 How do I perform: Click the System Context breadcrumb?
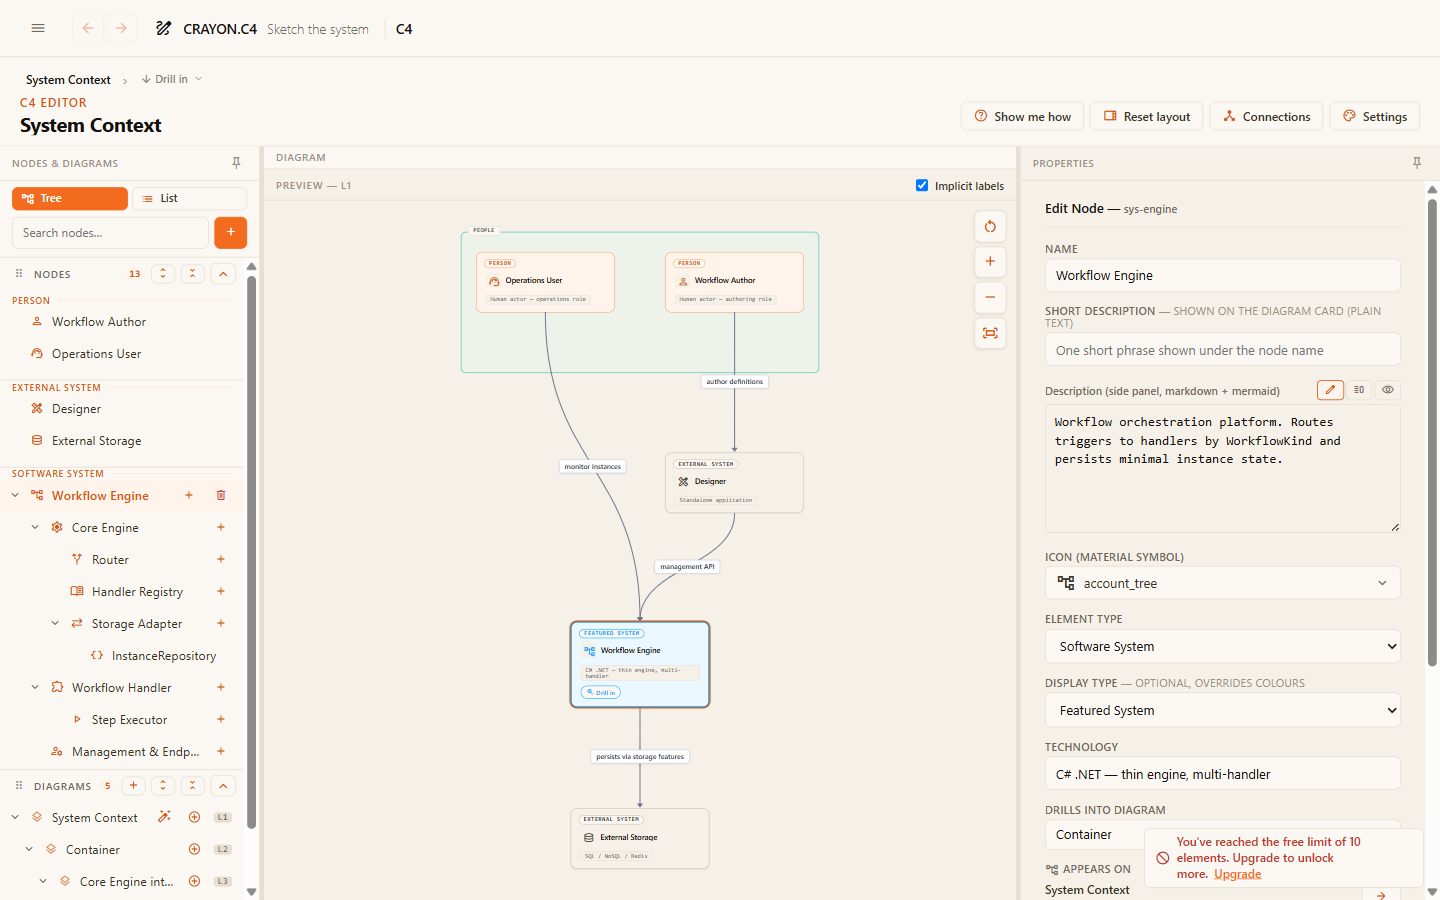(x=68, y=80)
